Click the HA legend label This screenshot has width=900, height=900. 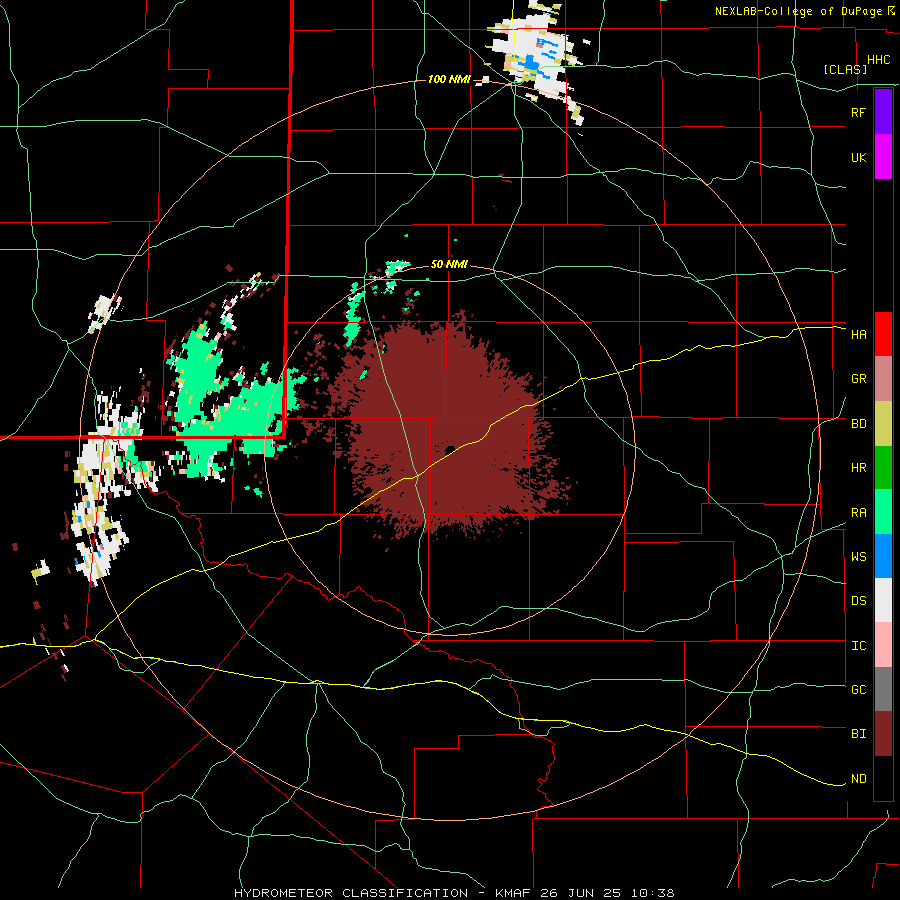click(x=858, y=334)
